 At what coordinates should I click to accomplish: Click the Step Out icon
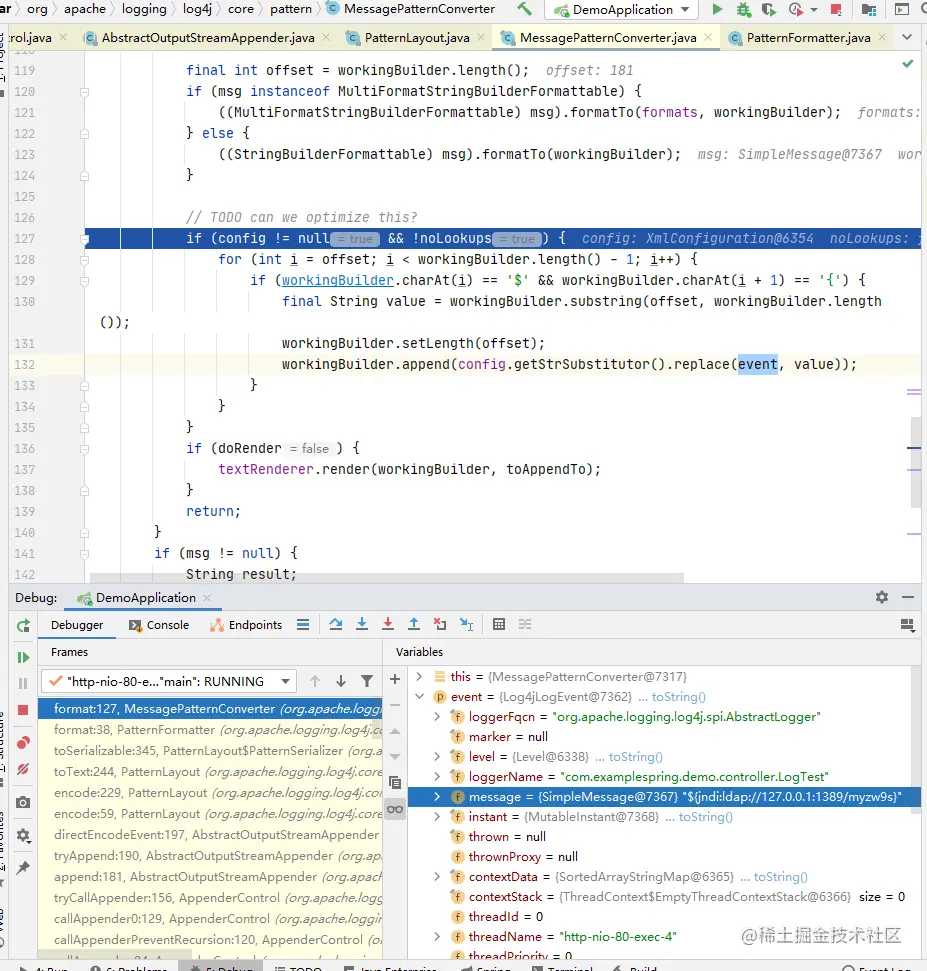coord(414,624)
